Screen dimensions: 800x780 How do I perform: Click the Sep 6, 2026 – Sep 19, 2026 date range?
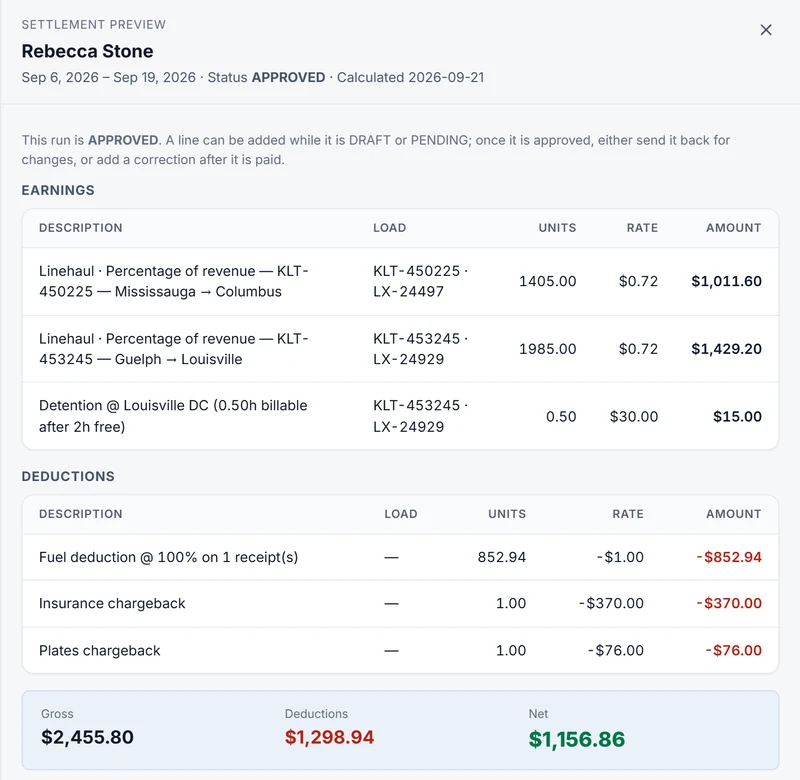pyautogui.click(x=109, y=78)
